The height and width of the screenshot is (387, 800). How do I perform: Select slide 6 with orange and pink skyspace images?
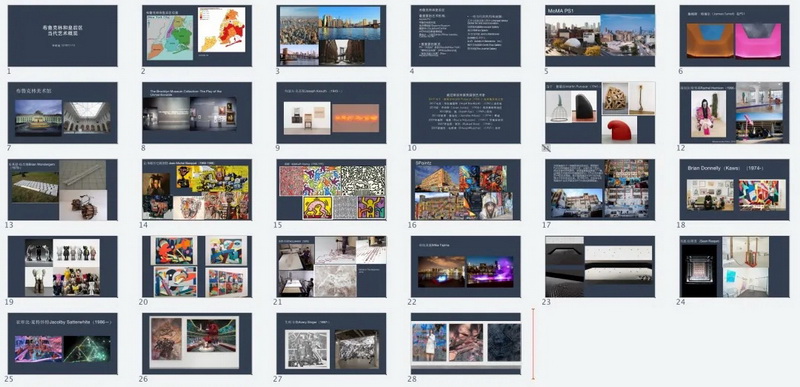tap(734, 36)
